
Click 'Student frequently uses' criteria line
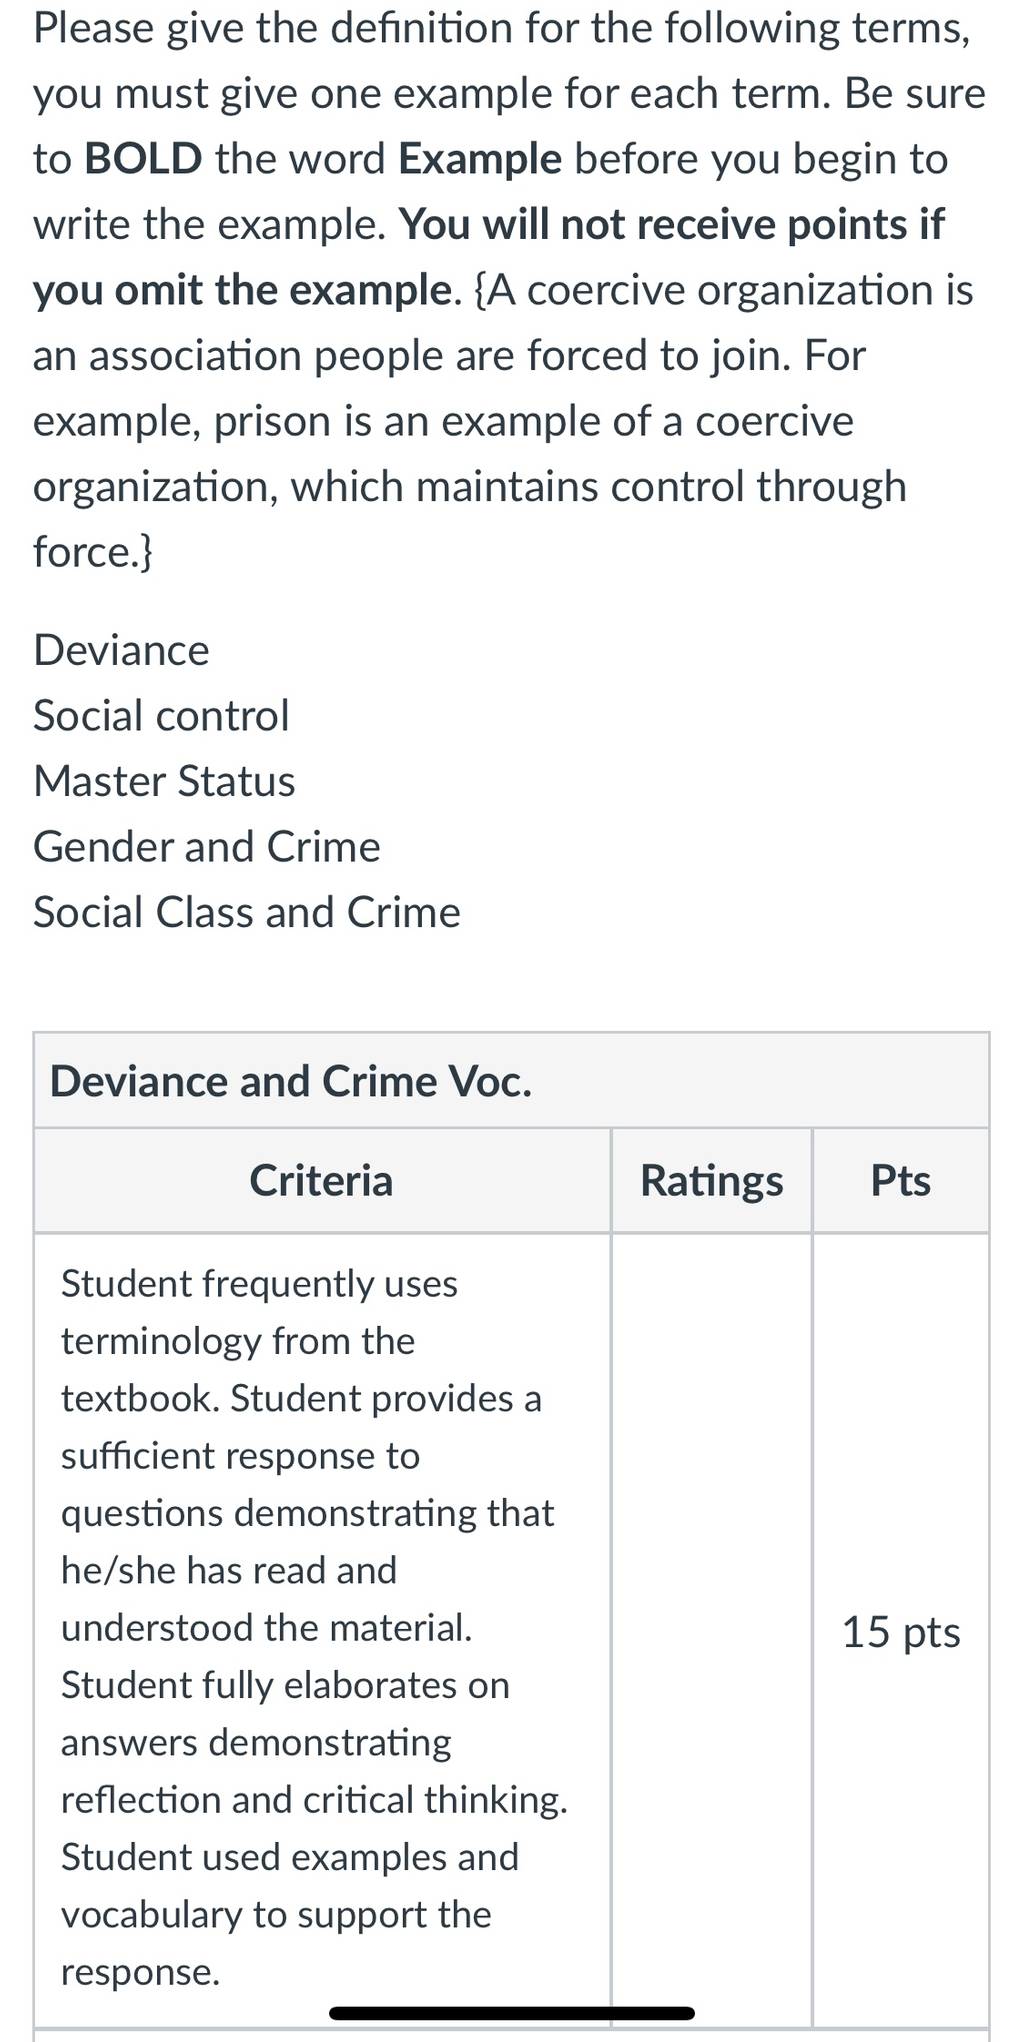259,1284
